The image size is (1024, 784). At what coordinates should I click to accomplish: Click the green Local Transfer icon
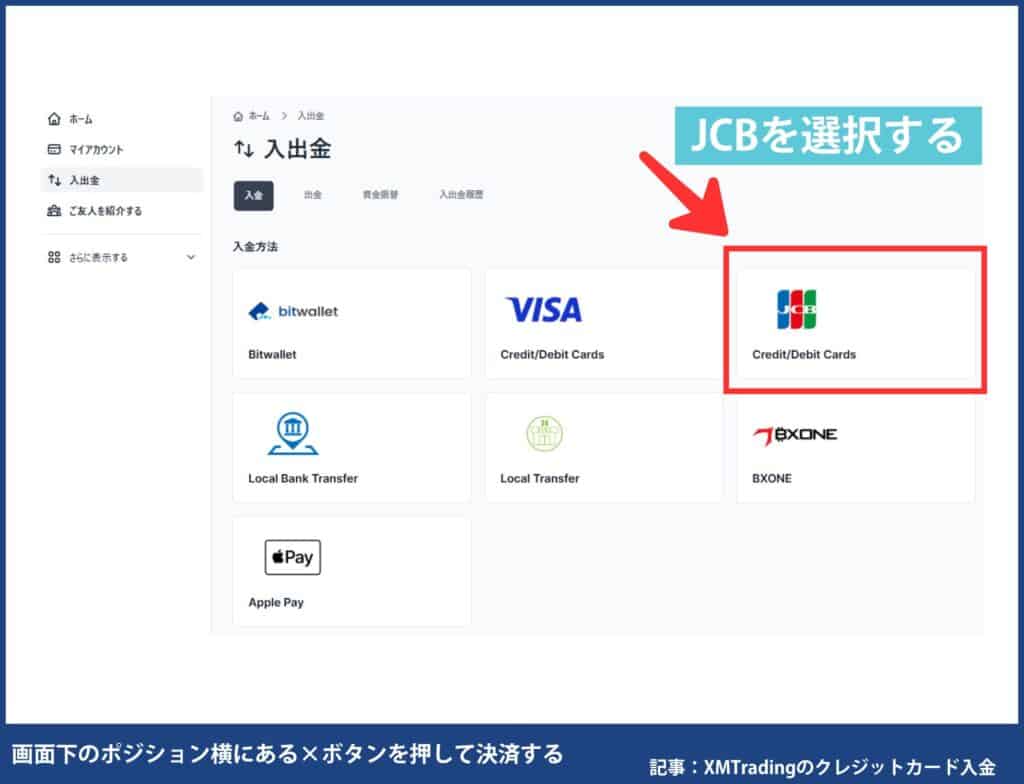tap(545, 434)
